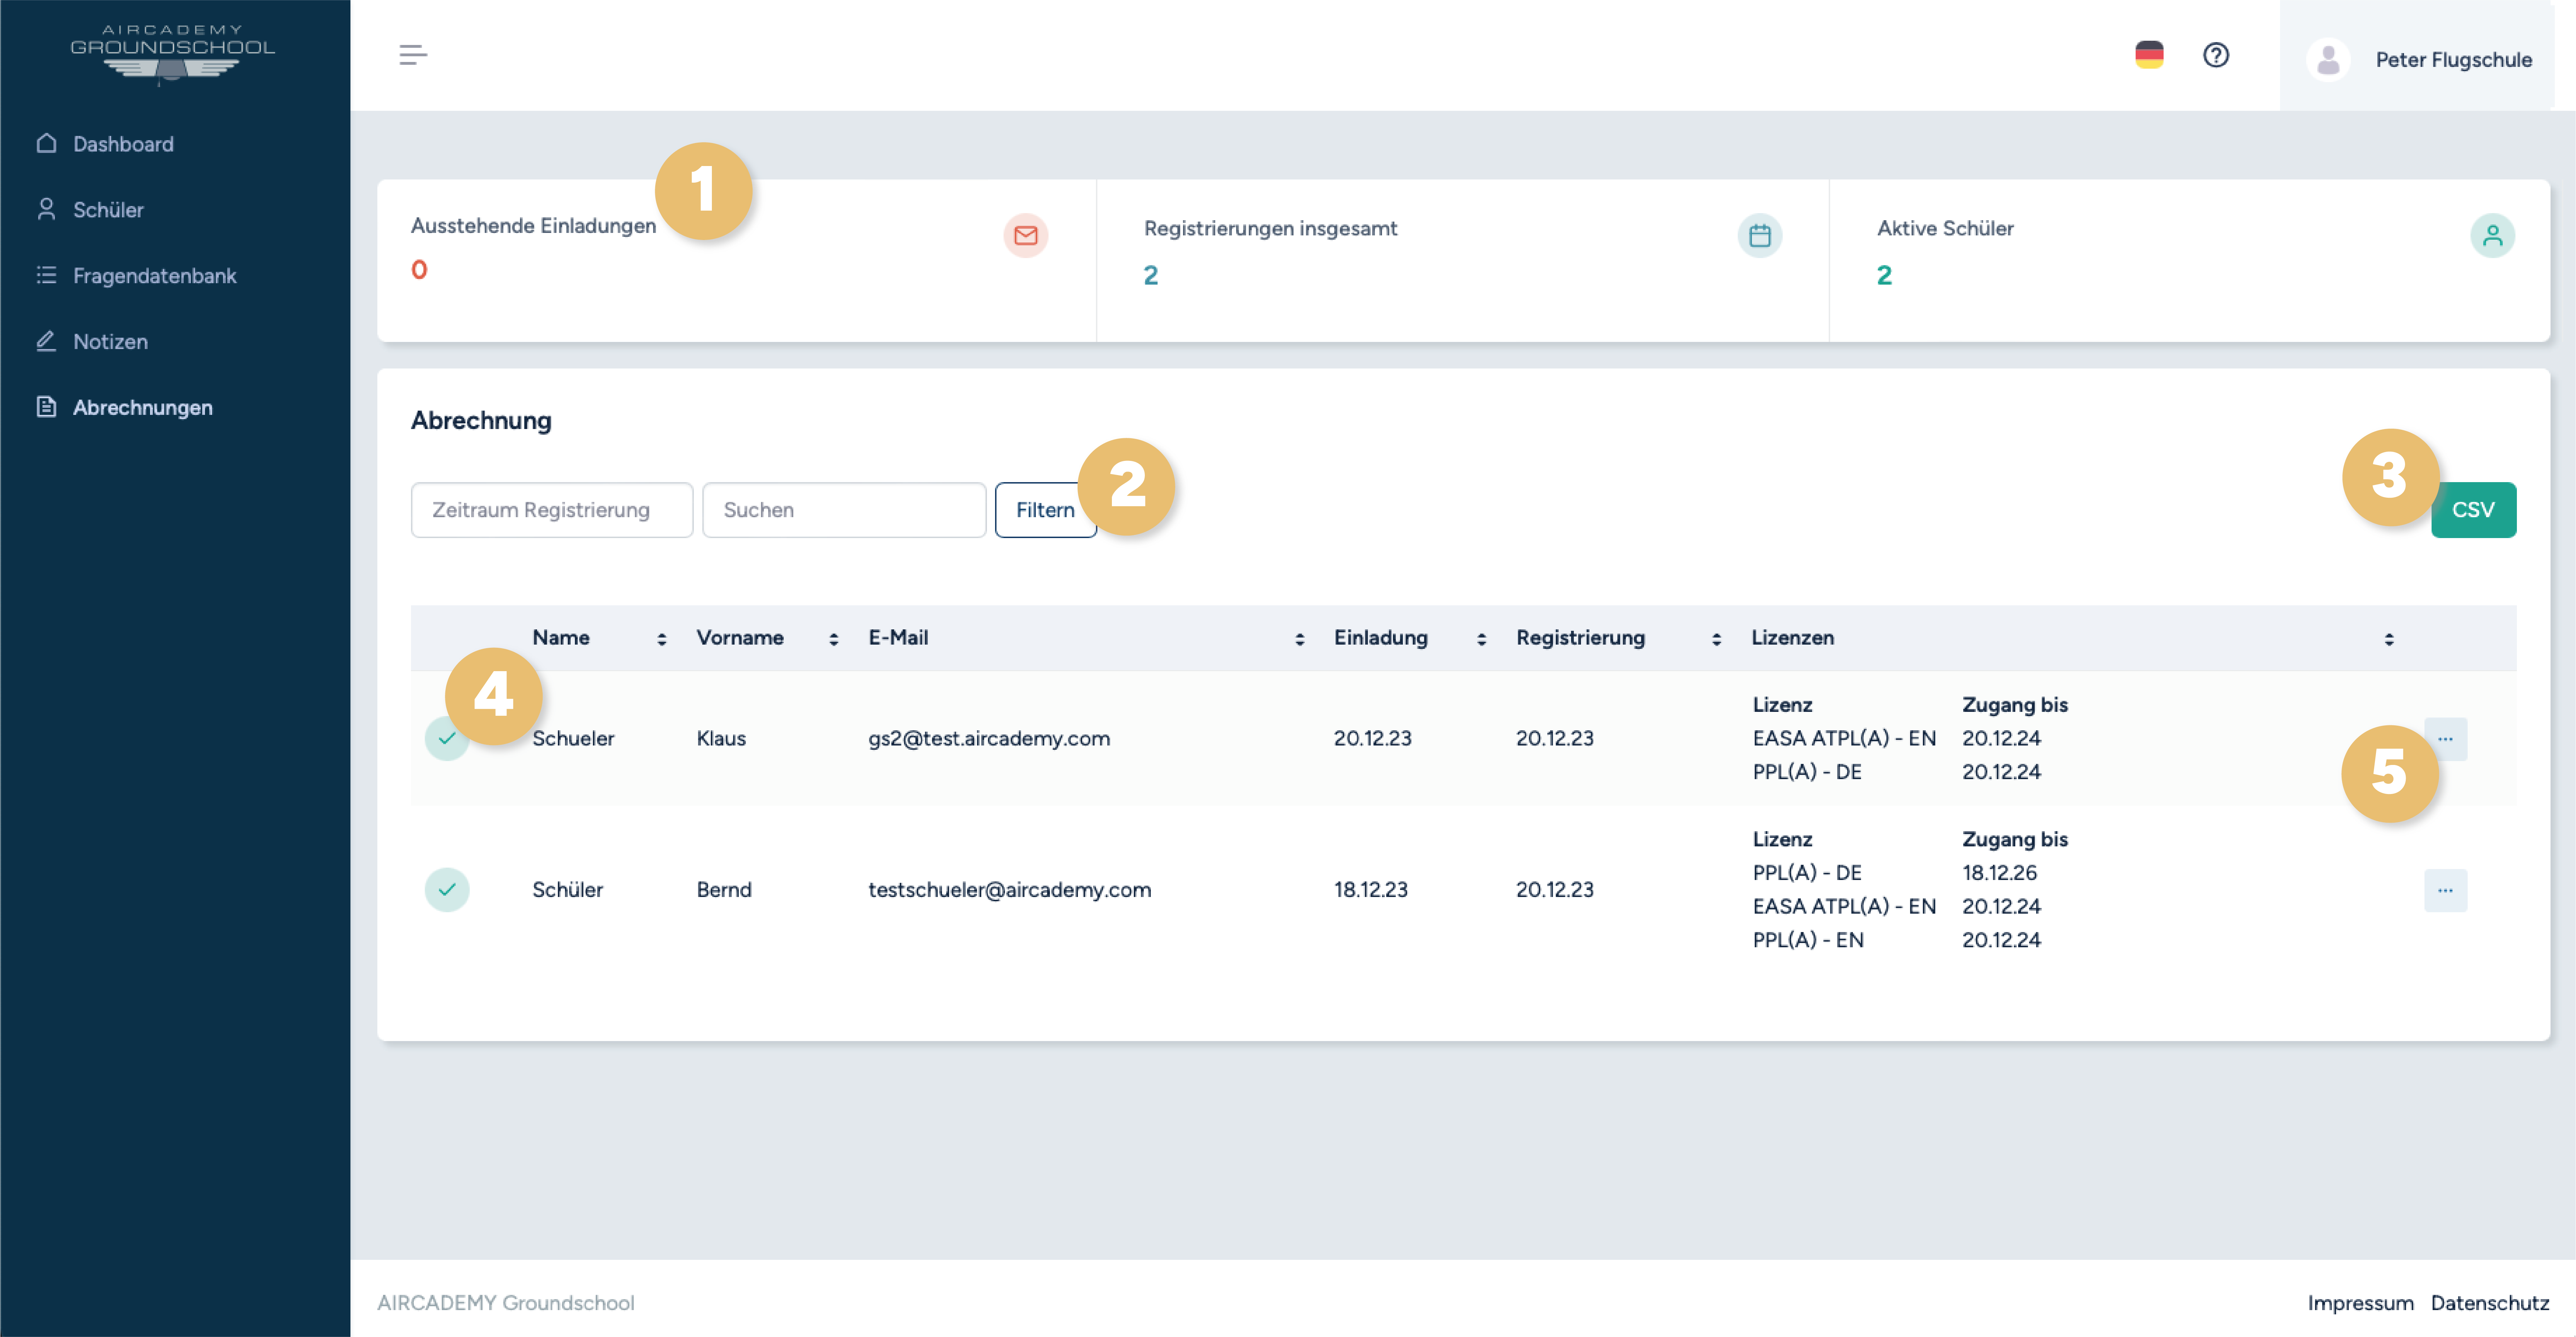Click the email testschueler@aircademy.com
This screenshot has width=2576, height=1337.
(1010, 890)
